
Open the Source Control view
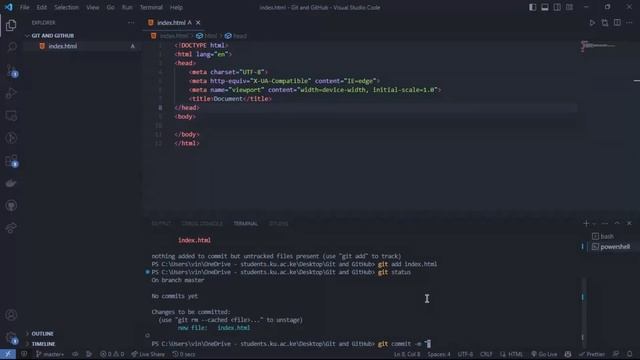point(11,71)
